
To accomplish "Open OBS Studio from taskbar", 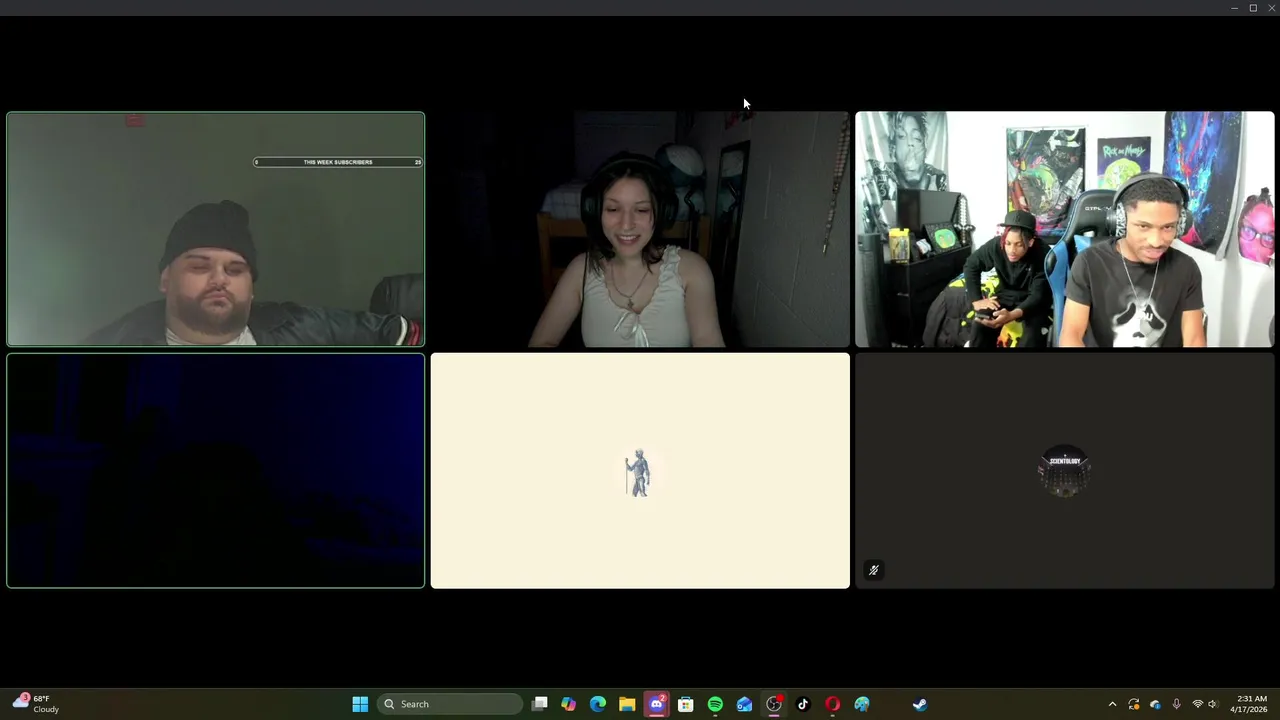I will (x=774, y=704).
